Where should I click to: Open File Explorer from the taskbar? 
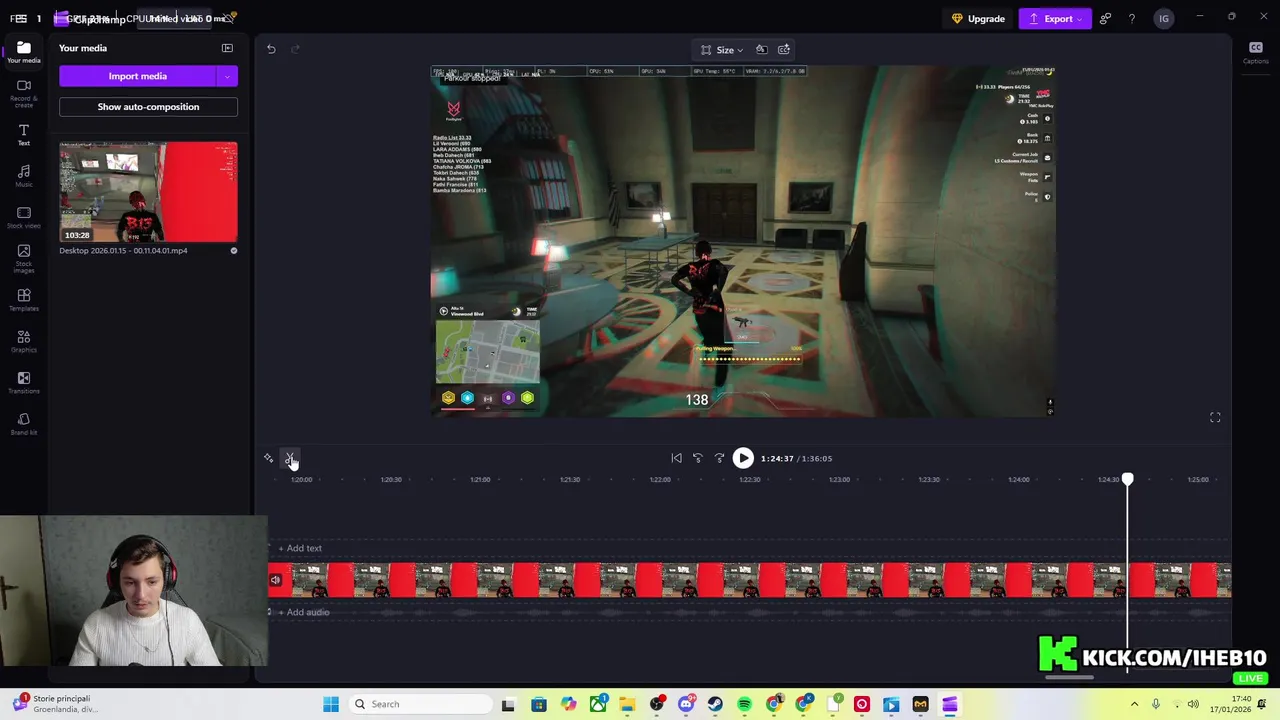pyautogui.click(x=627, y=705)
